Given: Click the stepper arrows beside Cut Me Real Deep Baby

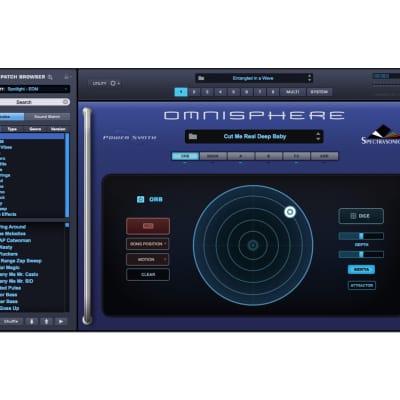Looking at the screenshot, I should (x=318, y=136).
